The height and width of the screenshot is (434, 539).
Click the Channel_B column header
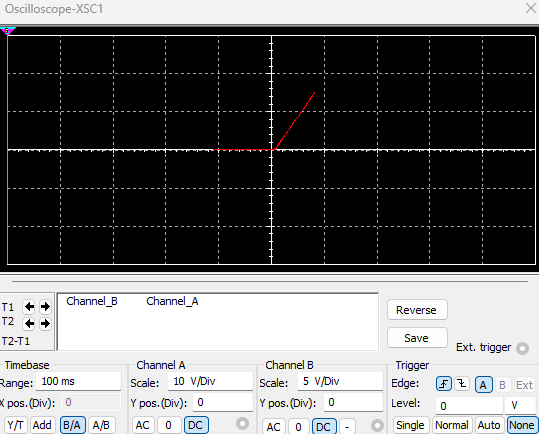pyautogui.click(x=92, y=301)
